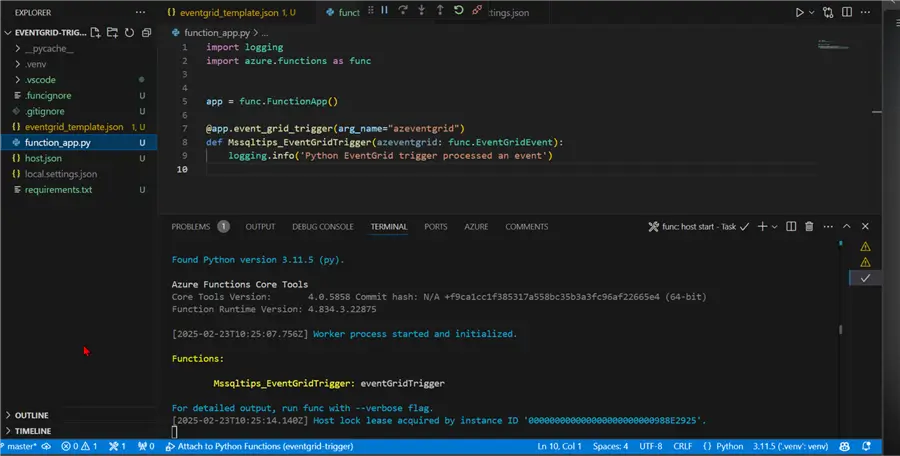This screenshot has width=900, height=456.
Task: Open errors and warnings count in status bar
Action: [79, 446]
